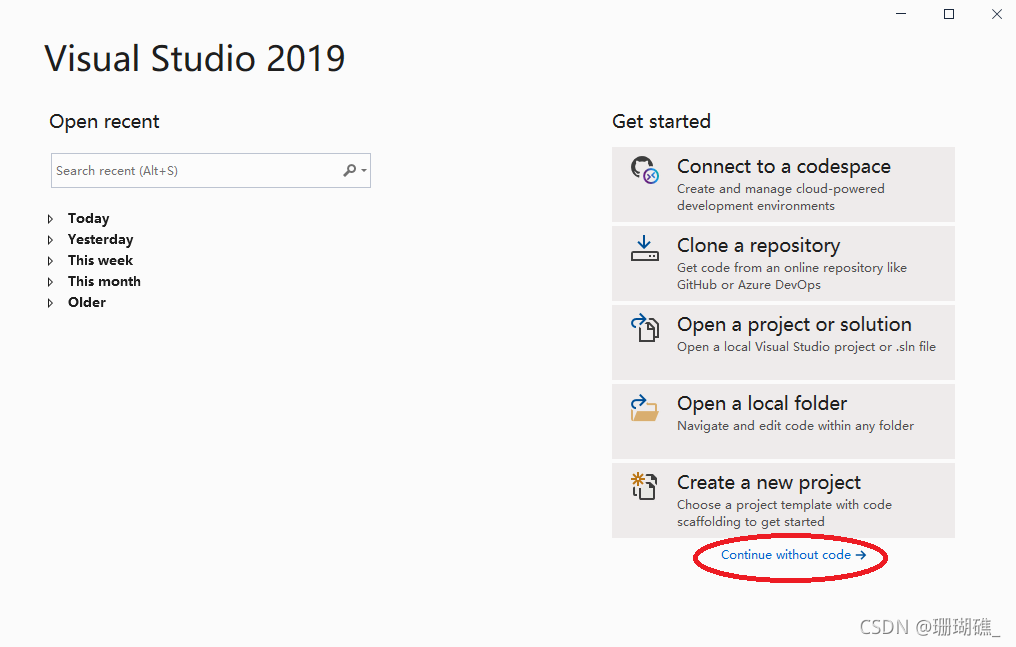Expand the This week group

click(x=51, y=261)
